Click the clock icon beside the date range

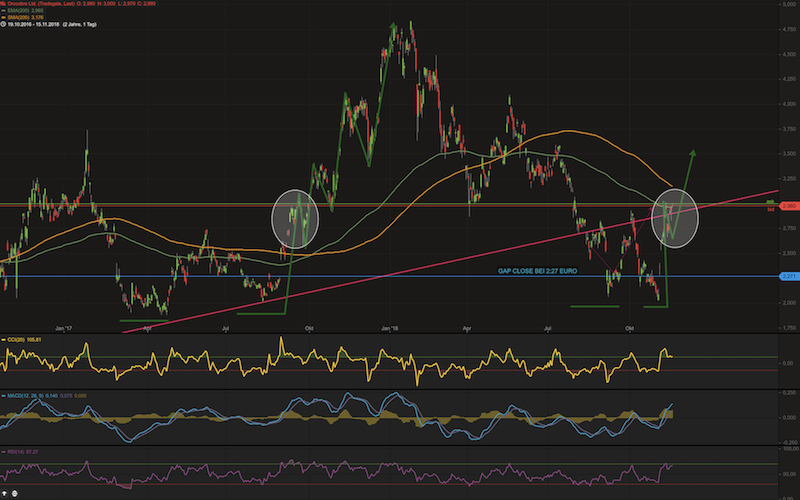coord(3,24)
